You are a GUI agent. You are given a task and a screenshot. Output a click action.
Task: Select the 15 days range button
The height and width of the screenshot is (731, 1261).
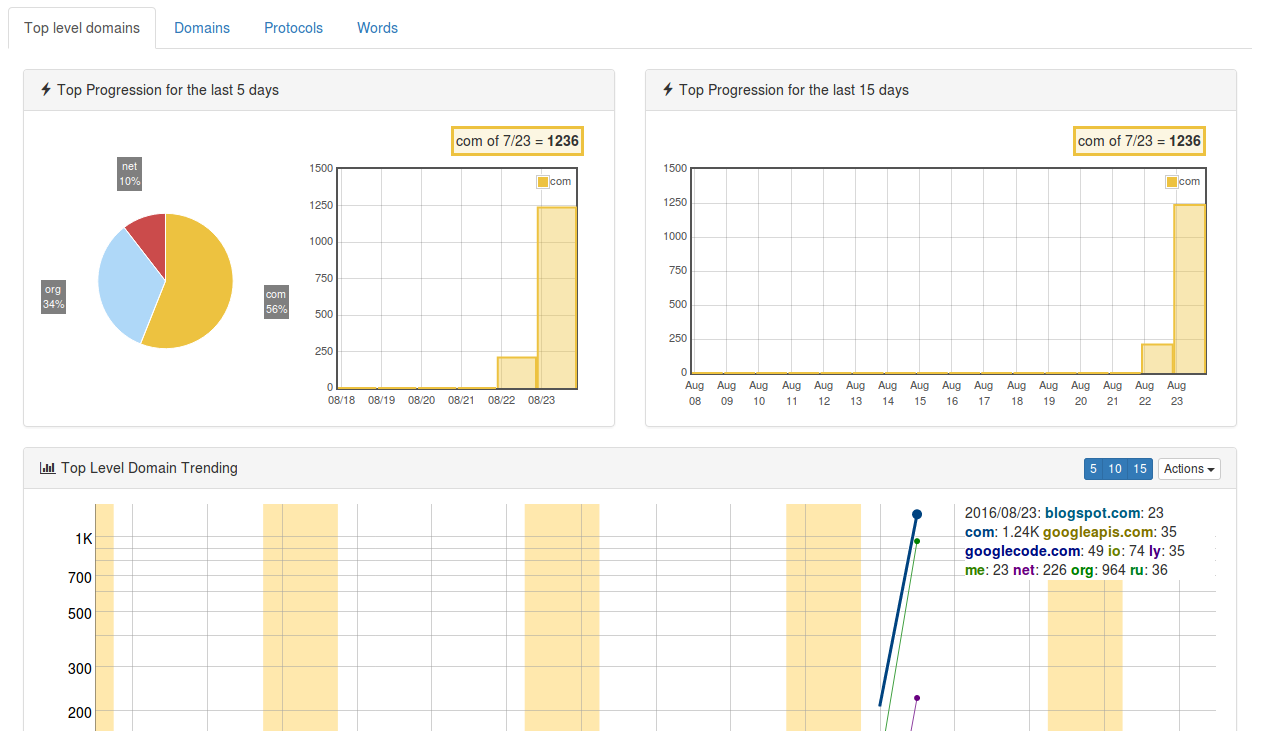tap(1140, 469)
